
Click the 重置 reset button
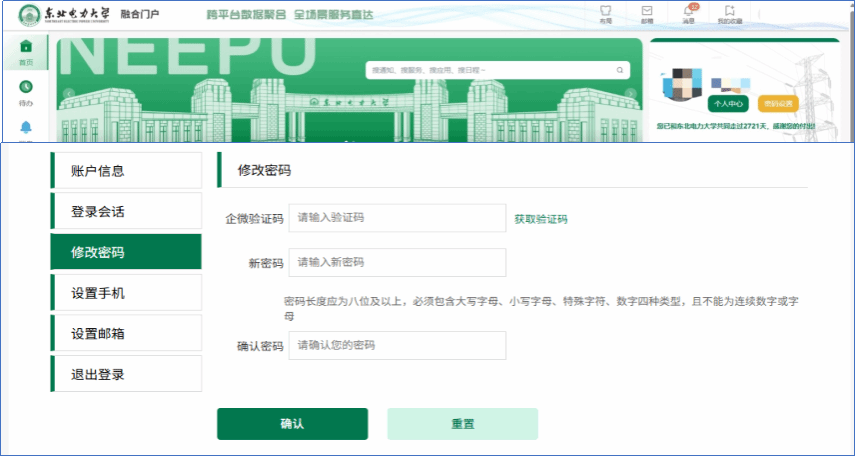(x=462, y=424)
